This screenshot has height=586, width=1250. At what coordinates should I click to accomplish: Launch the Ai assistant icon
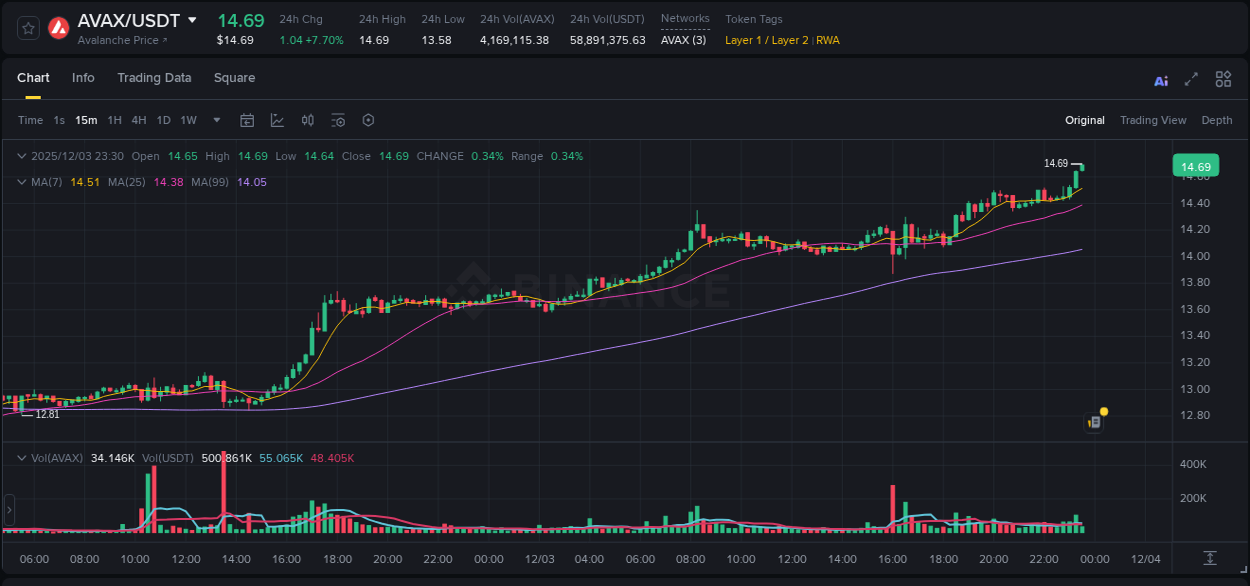point(1161,80)
